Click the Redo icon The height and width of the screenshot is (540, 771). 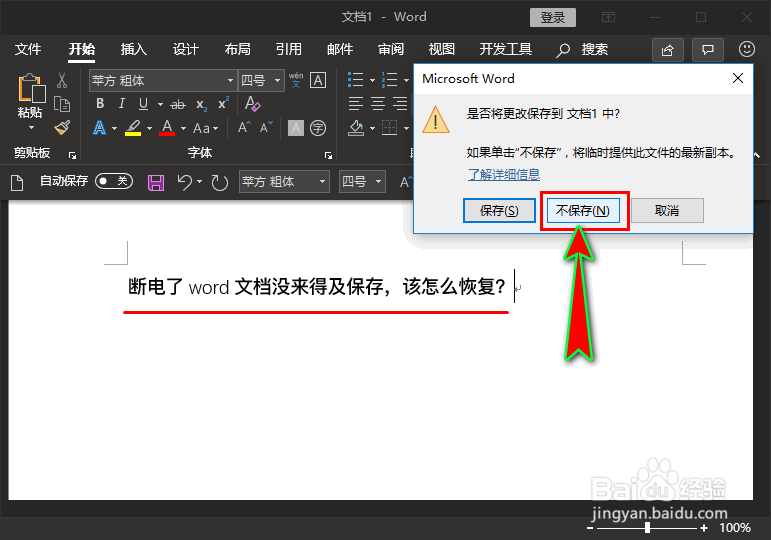click(x=219, y=182)
